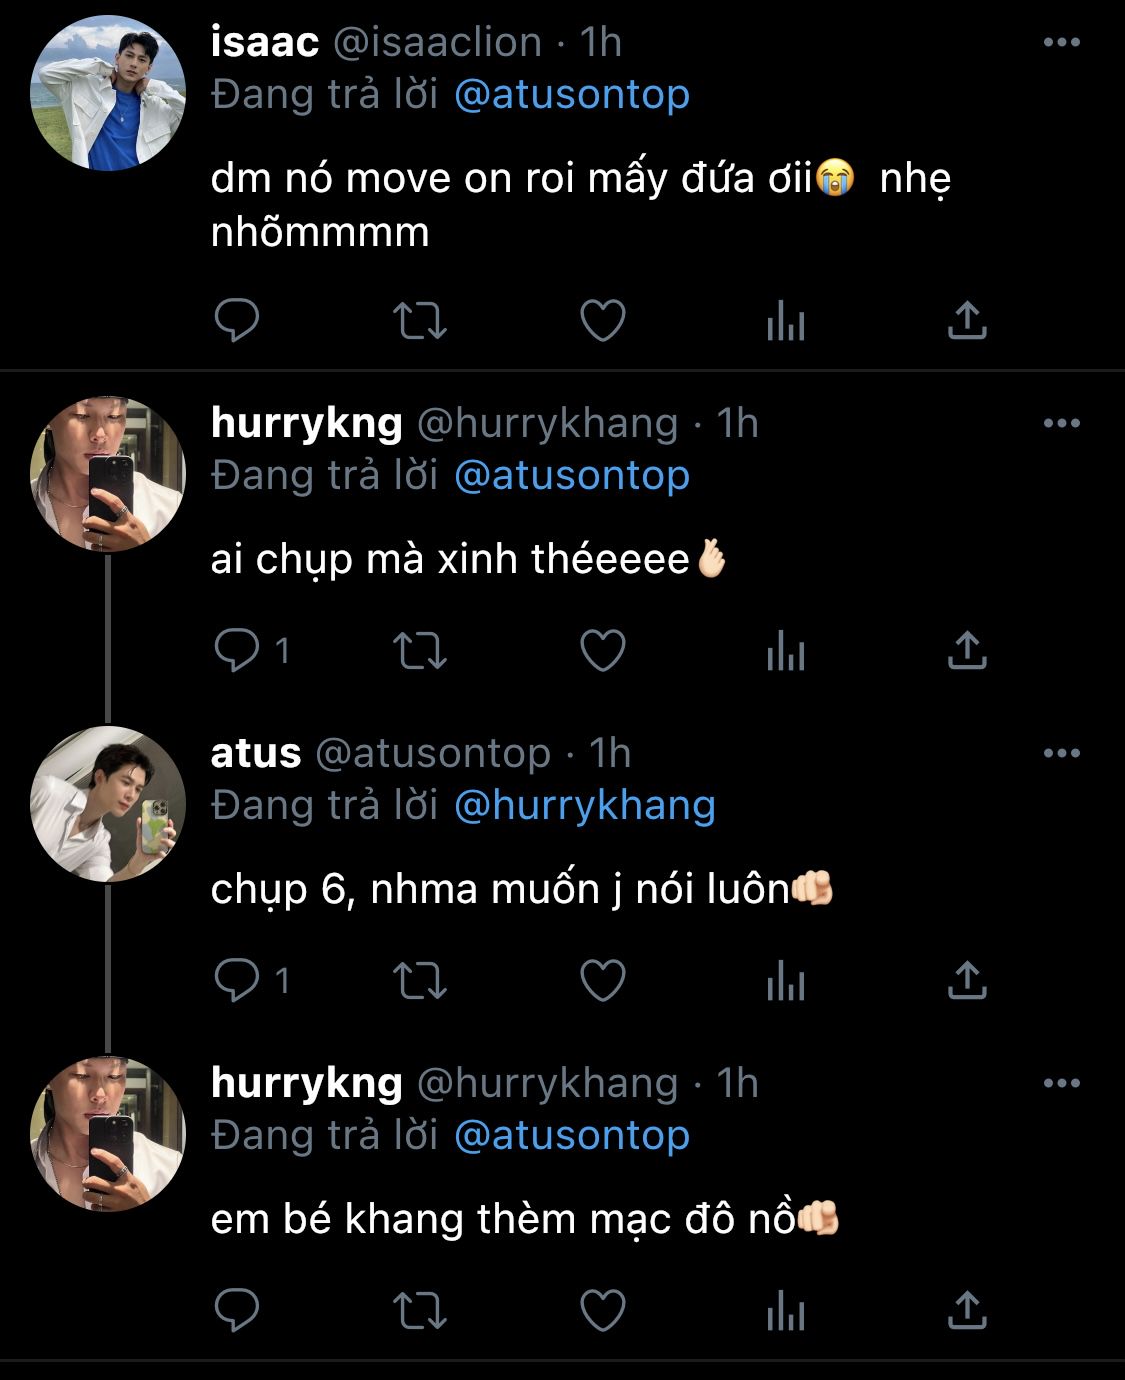Open @atusontop mention in isaac's tweet

click(x=571, y=95)
